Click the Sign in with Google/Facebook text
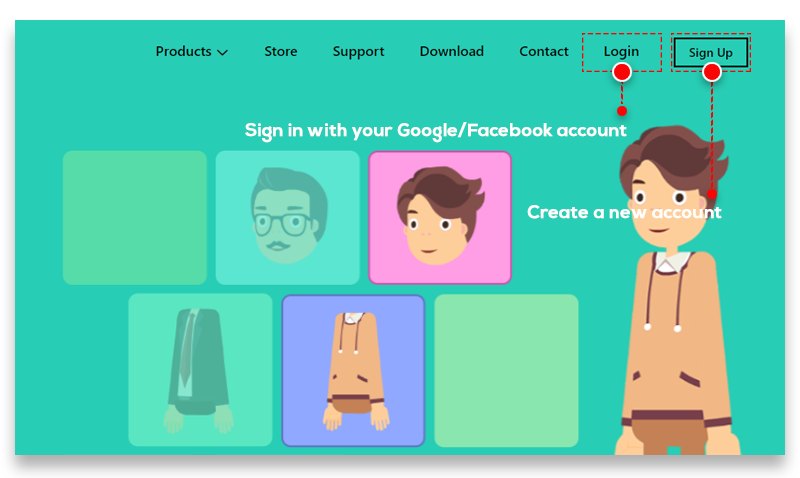800x478 pixels. coord(435,131)
